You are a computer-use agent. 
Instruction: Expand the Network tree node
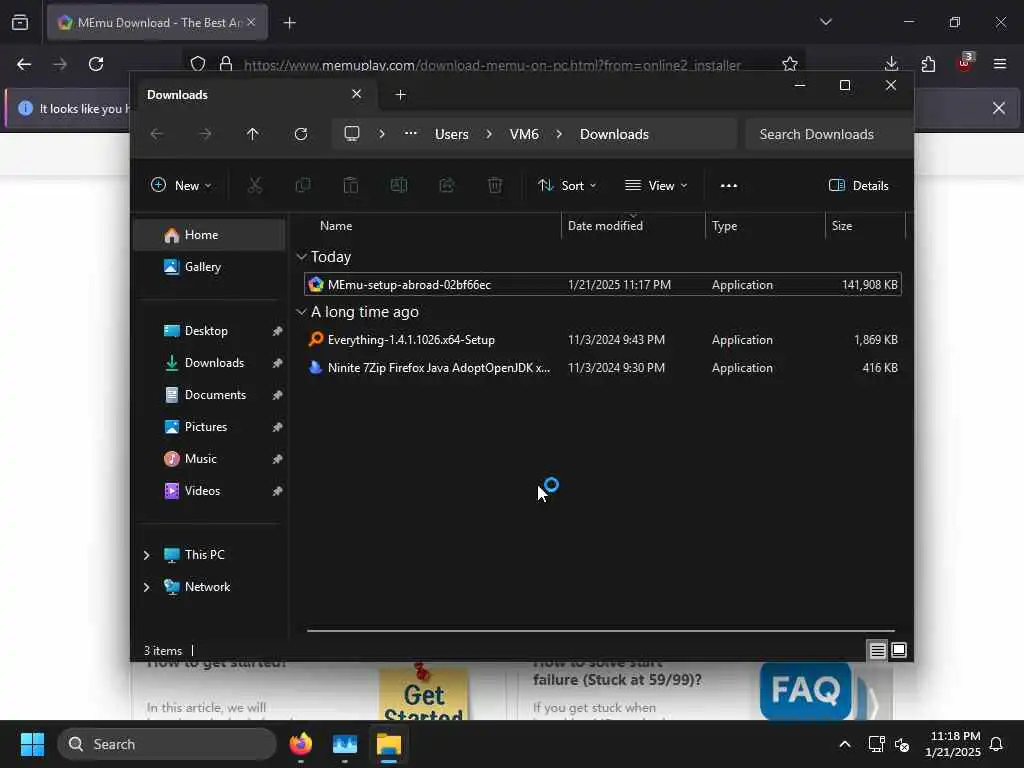[x=146, y=586]
